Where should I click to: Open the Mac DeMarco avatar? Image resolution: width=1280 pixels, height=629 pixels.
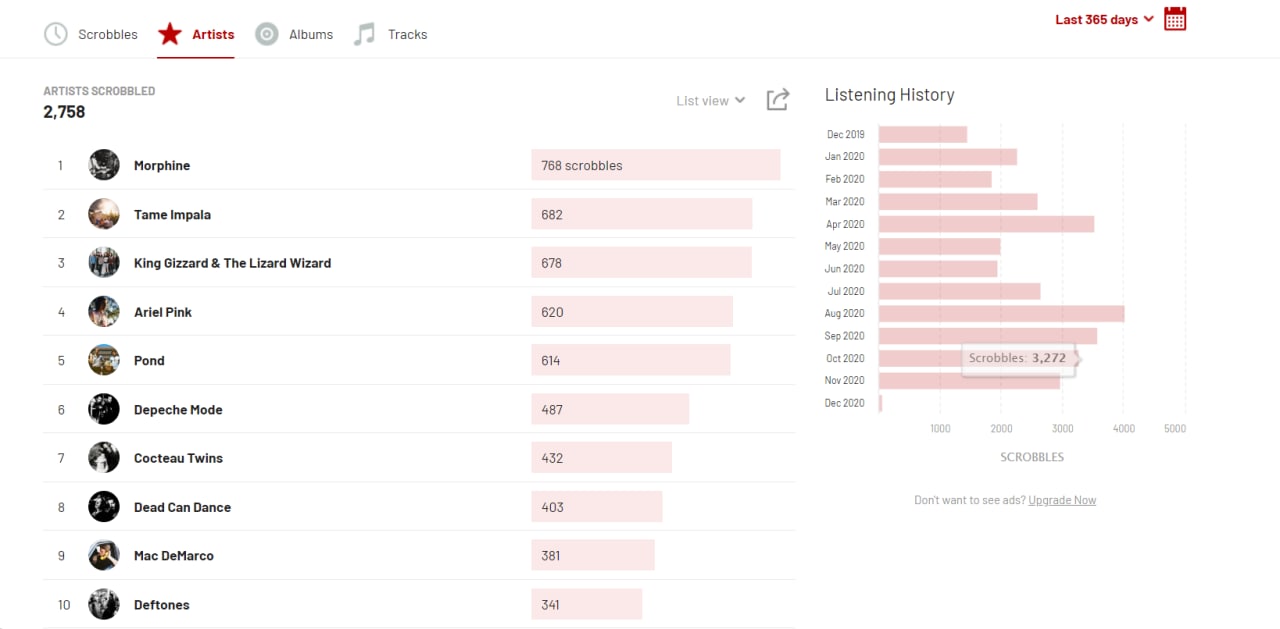click(104, 555)
